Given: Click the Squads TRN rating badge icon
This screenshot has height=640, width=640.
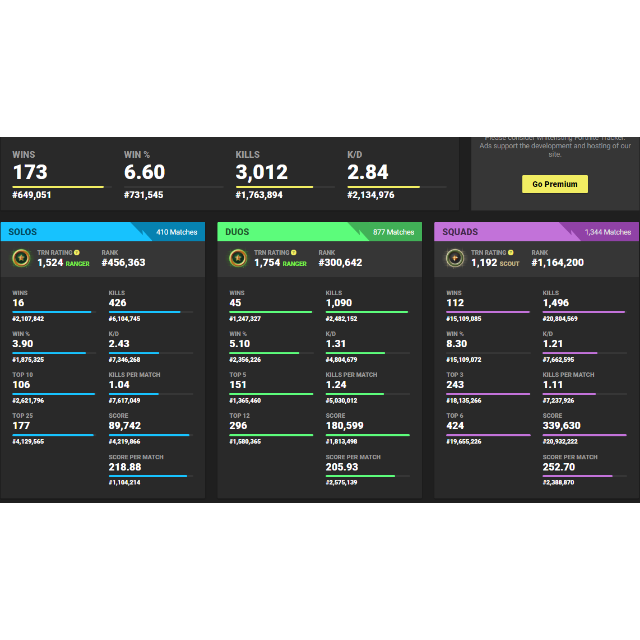Looking at the screenshot, I should 455,258.
